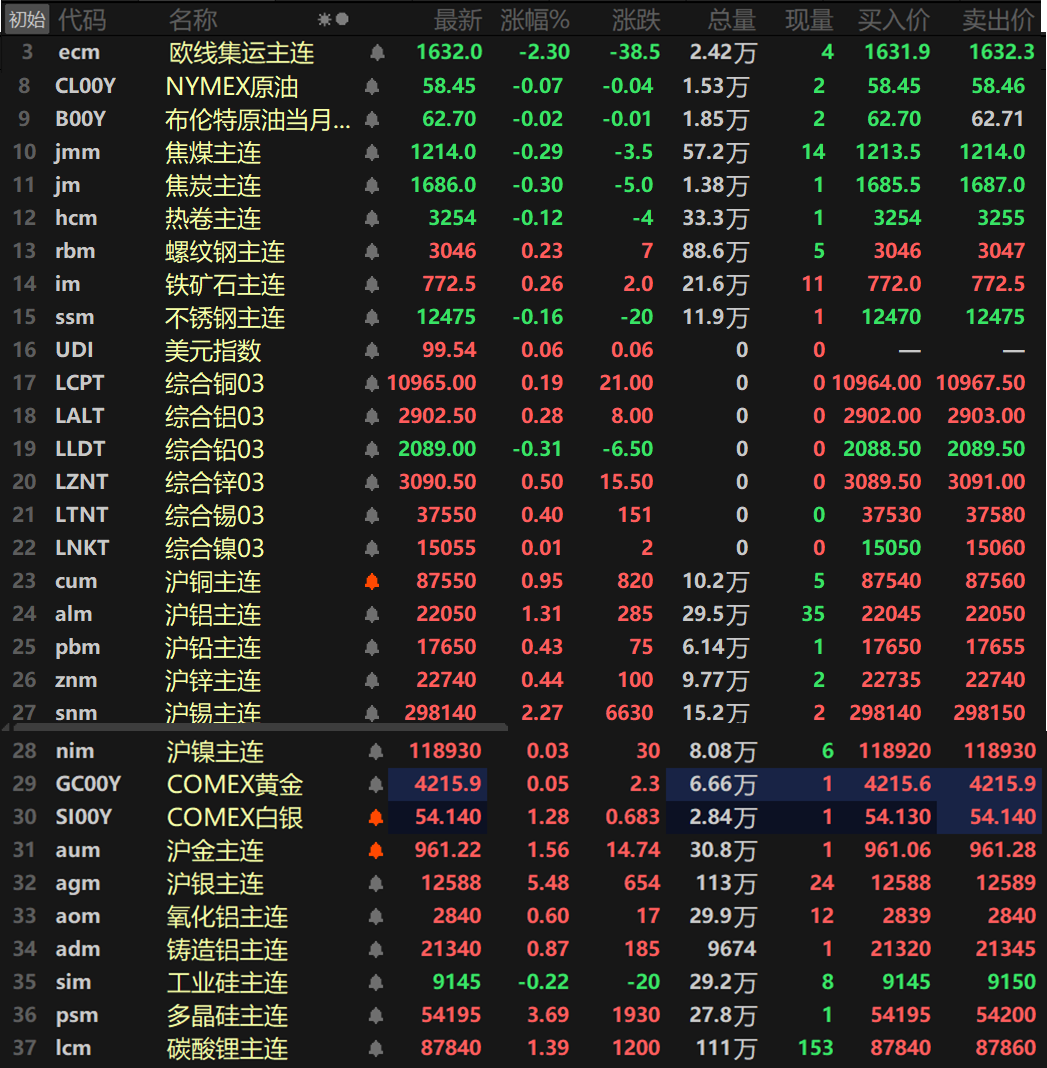Select the 初始 tab at top left

27,19
